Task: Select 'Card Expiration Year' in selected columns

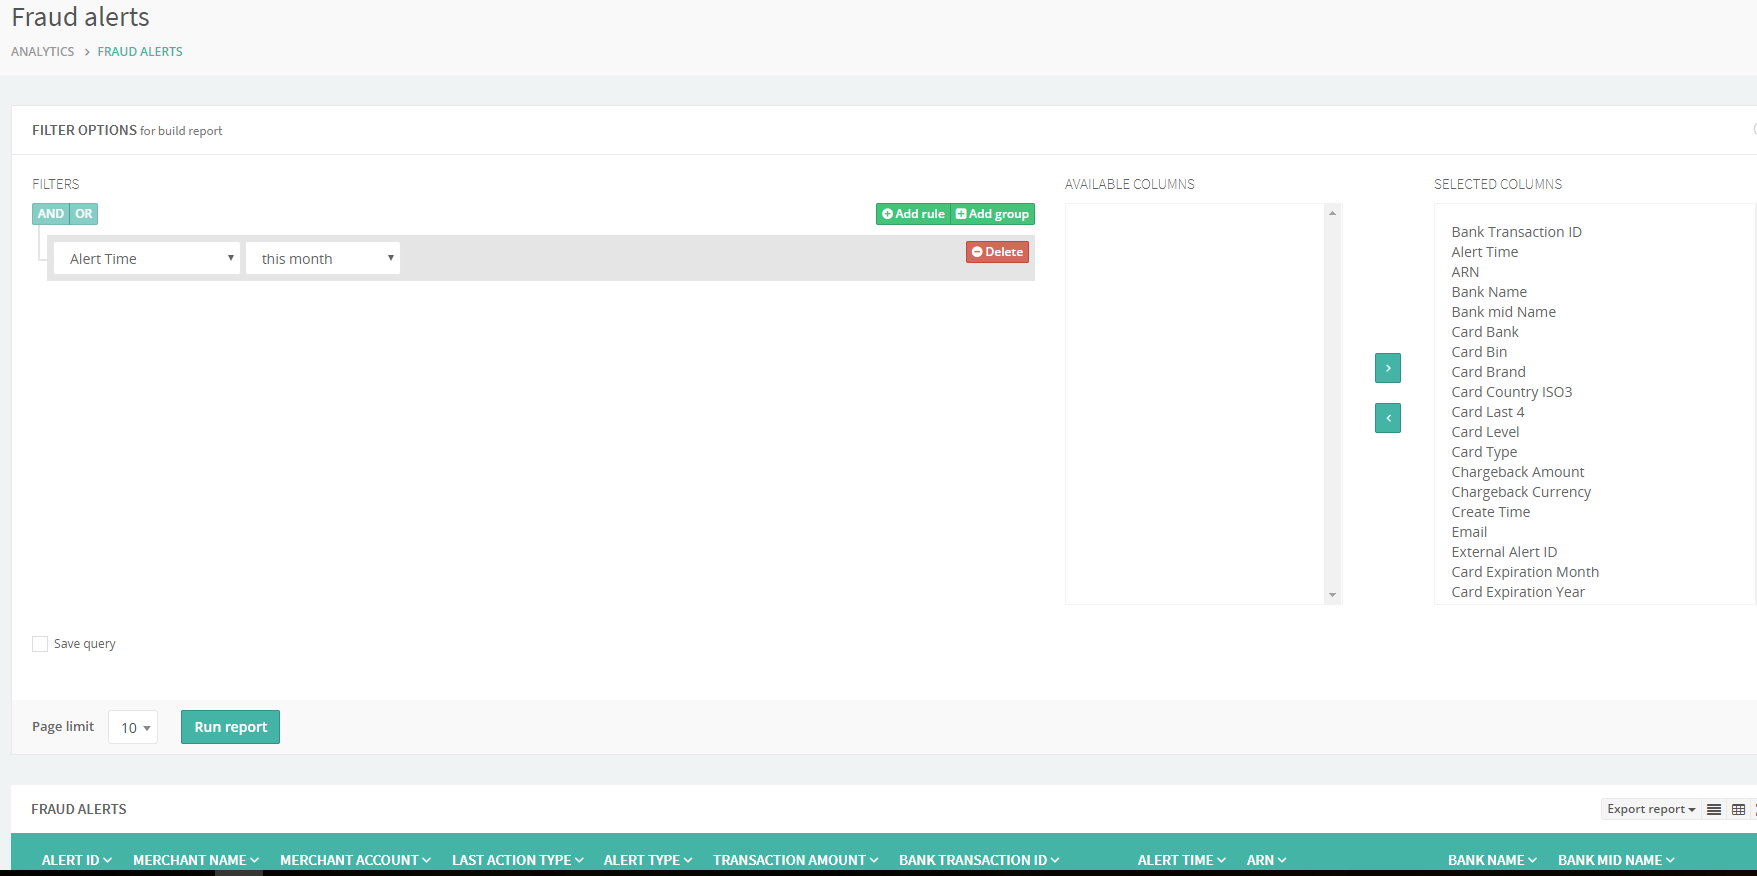Action: click(x=1518, y=592)
